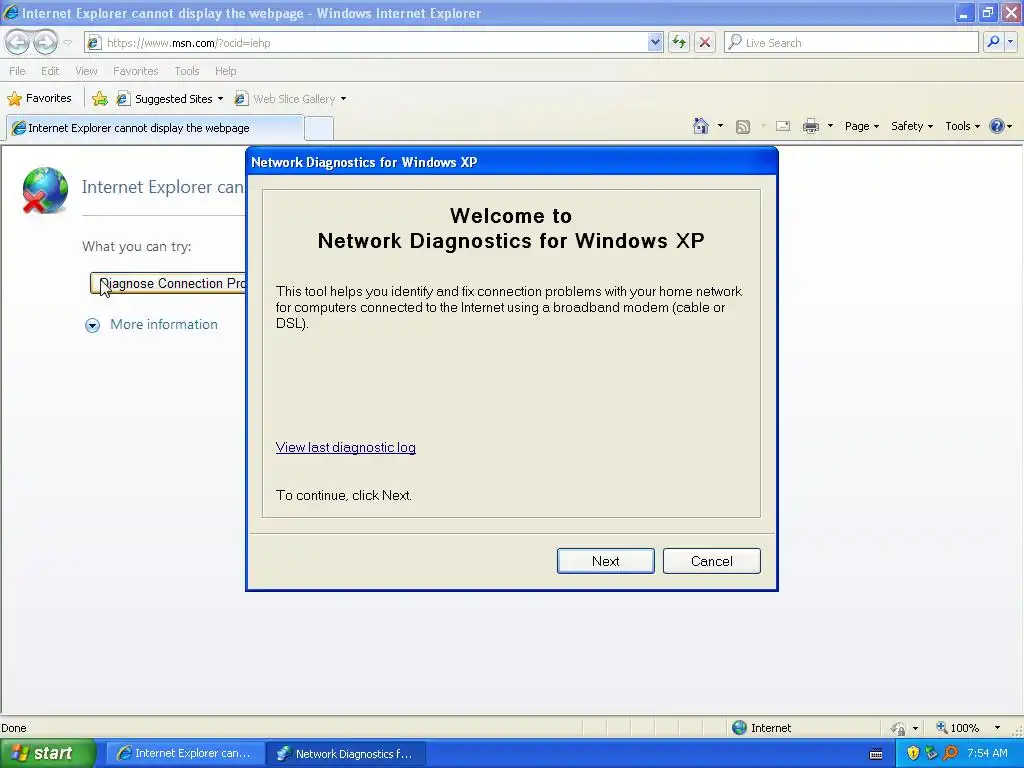
Task: Click the More information link text
Action: 164,325
